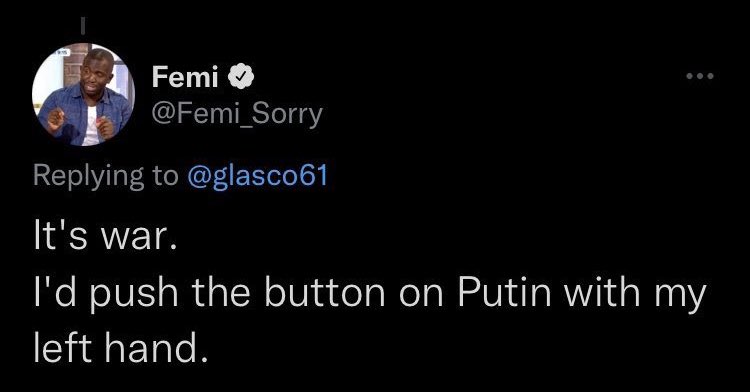Click the word 'button' in the tweet
The width and height of the screenshot is (750, 392).
[324, 292]
